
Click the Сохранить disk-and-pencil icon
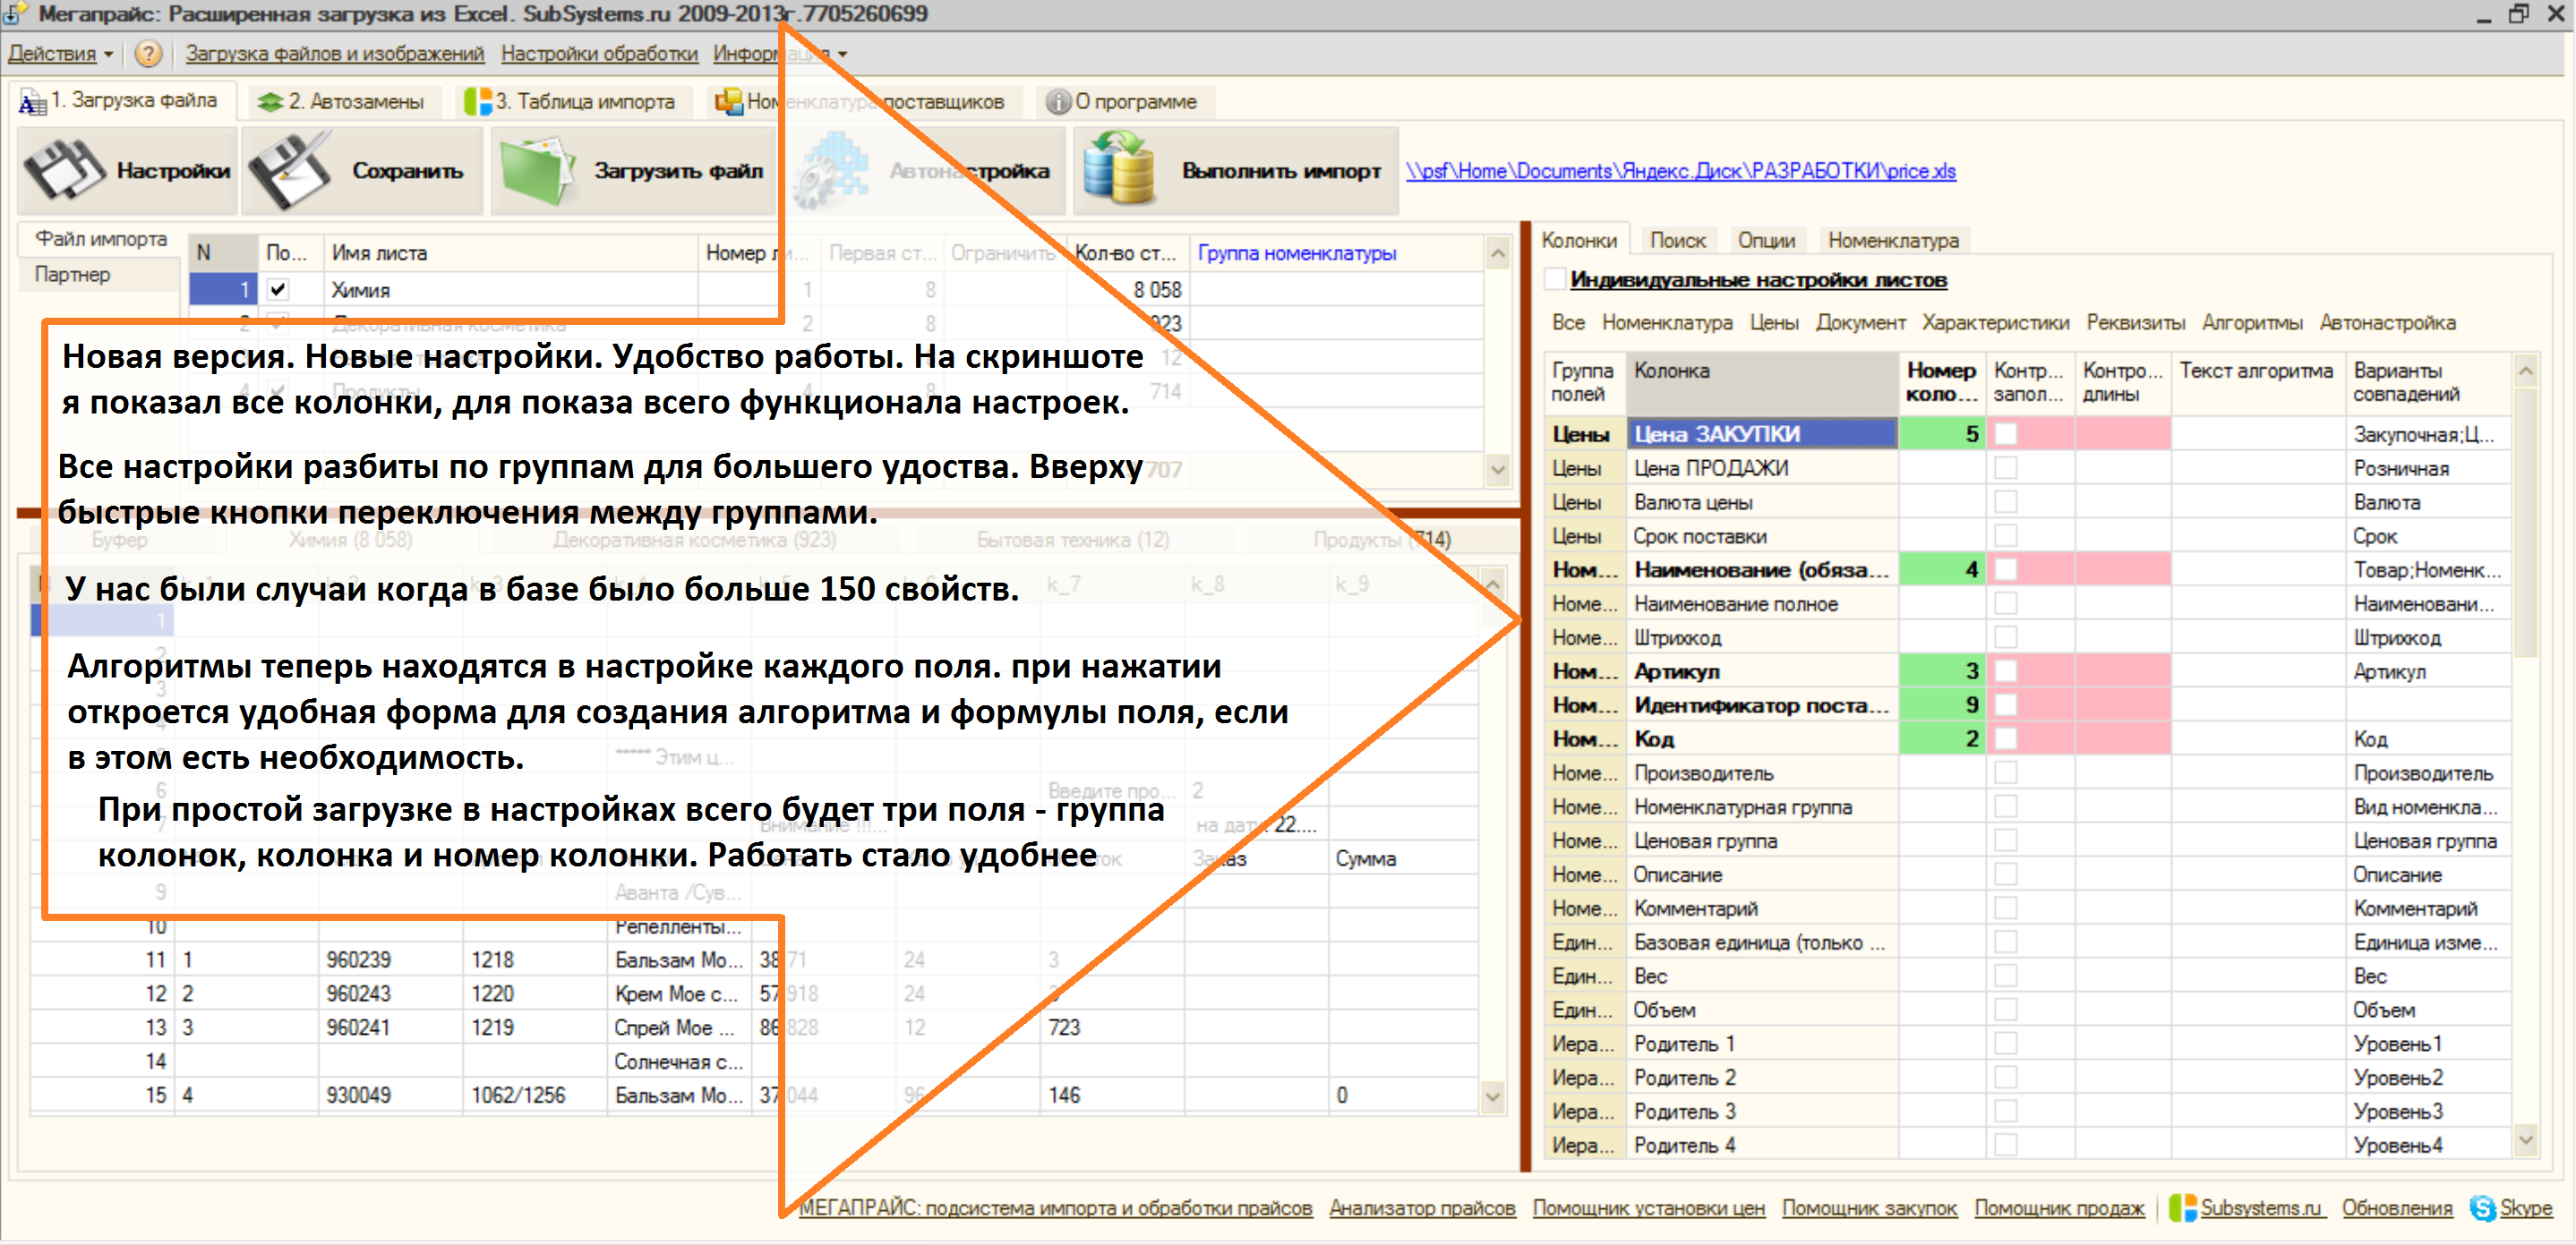pos(291,170)
